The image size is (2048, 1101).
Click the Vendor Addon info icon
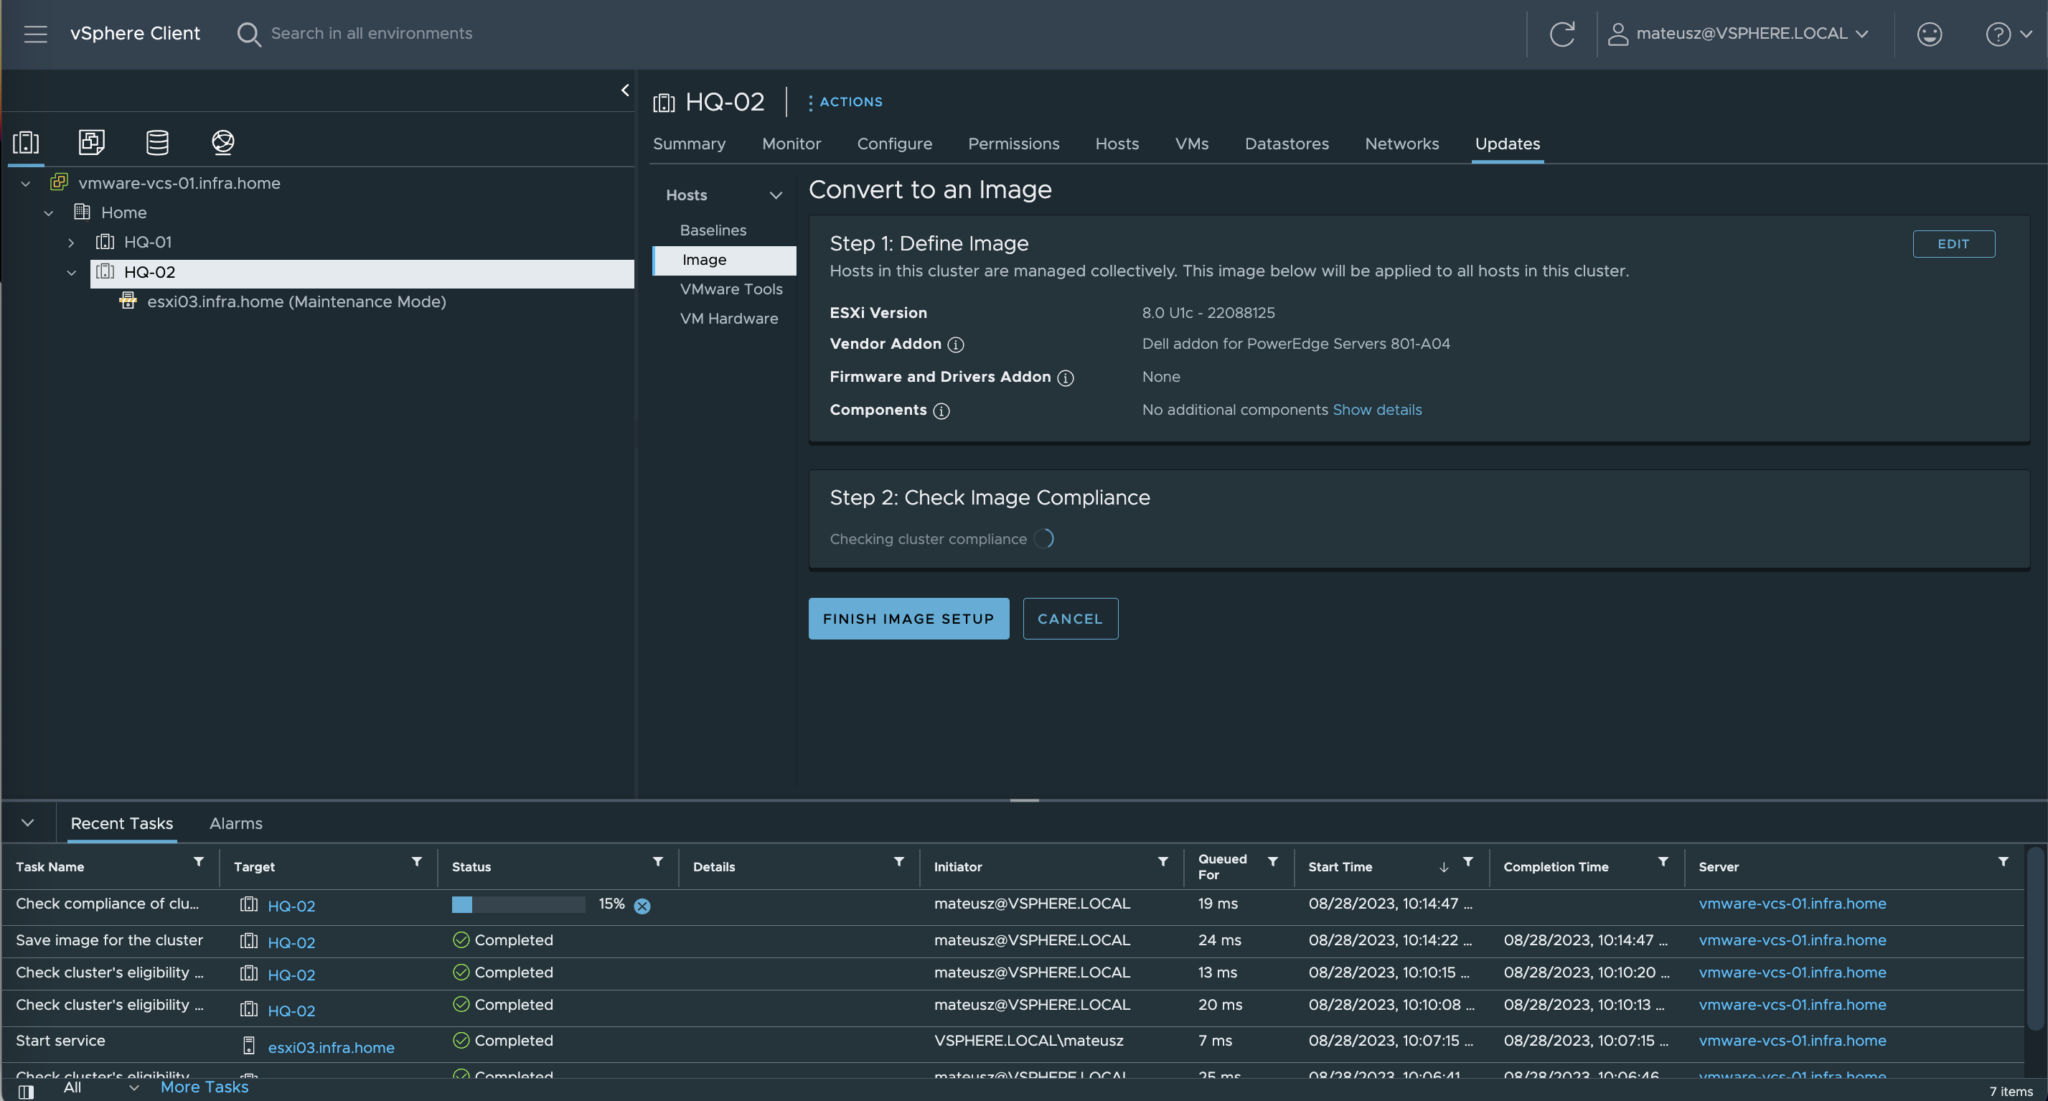click(x=957, y=345)
